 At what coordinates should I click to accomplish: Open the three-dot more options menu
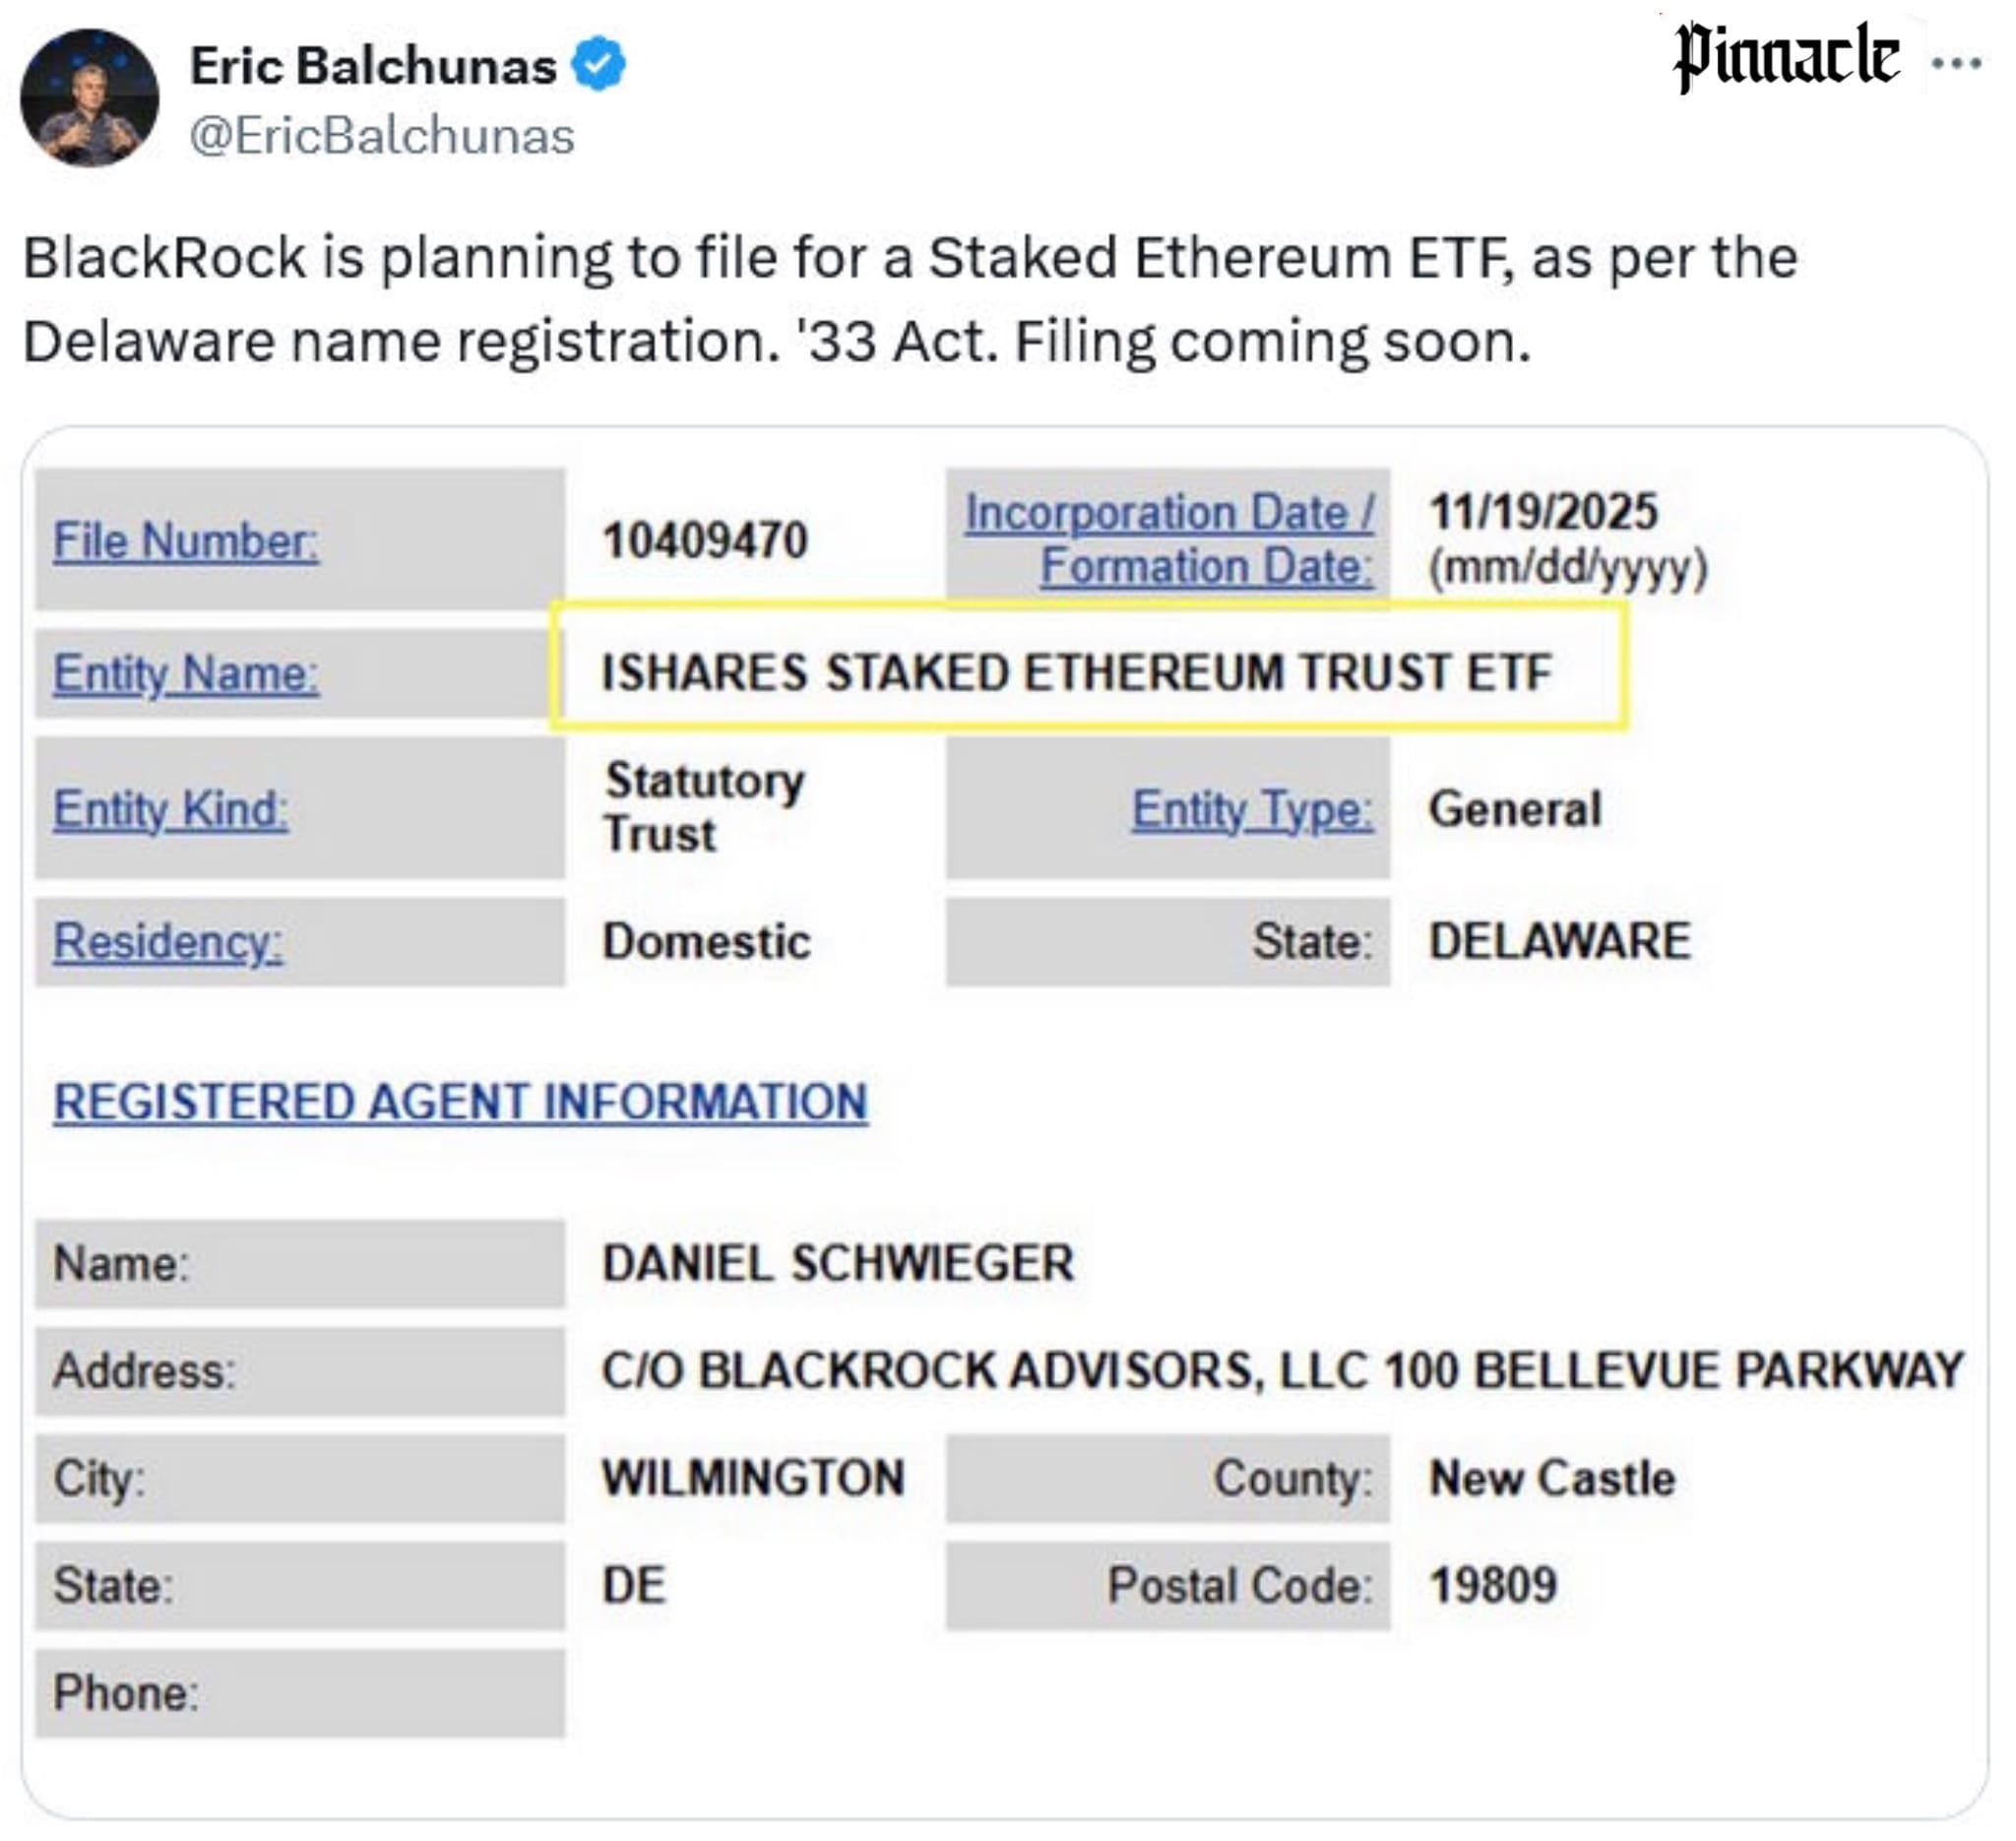1956,64
